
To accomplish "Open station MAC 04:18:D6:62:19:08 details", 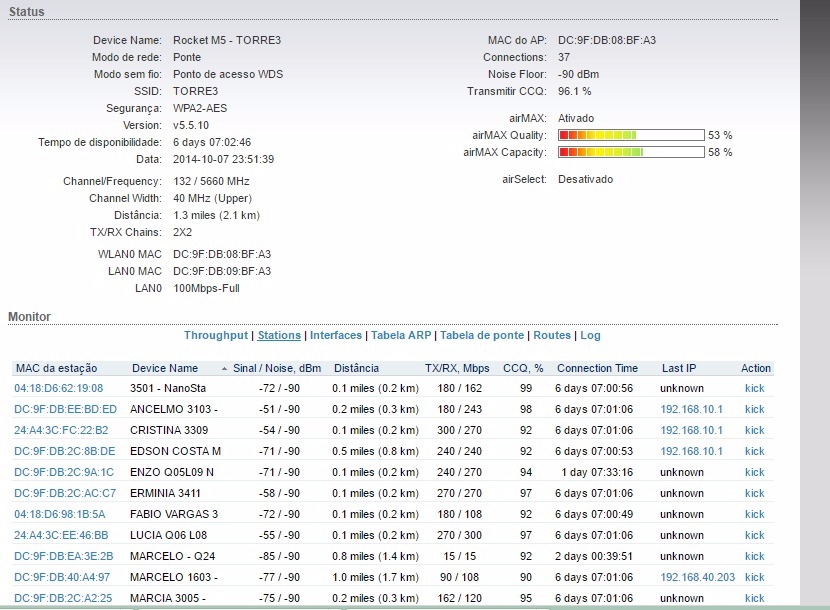I will [x=58, y=388].
